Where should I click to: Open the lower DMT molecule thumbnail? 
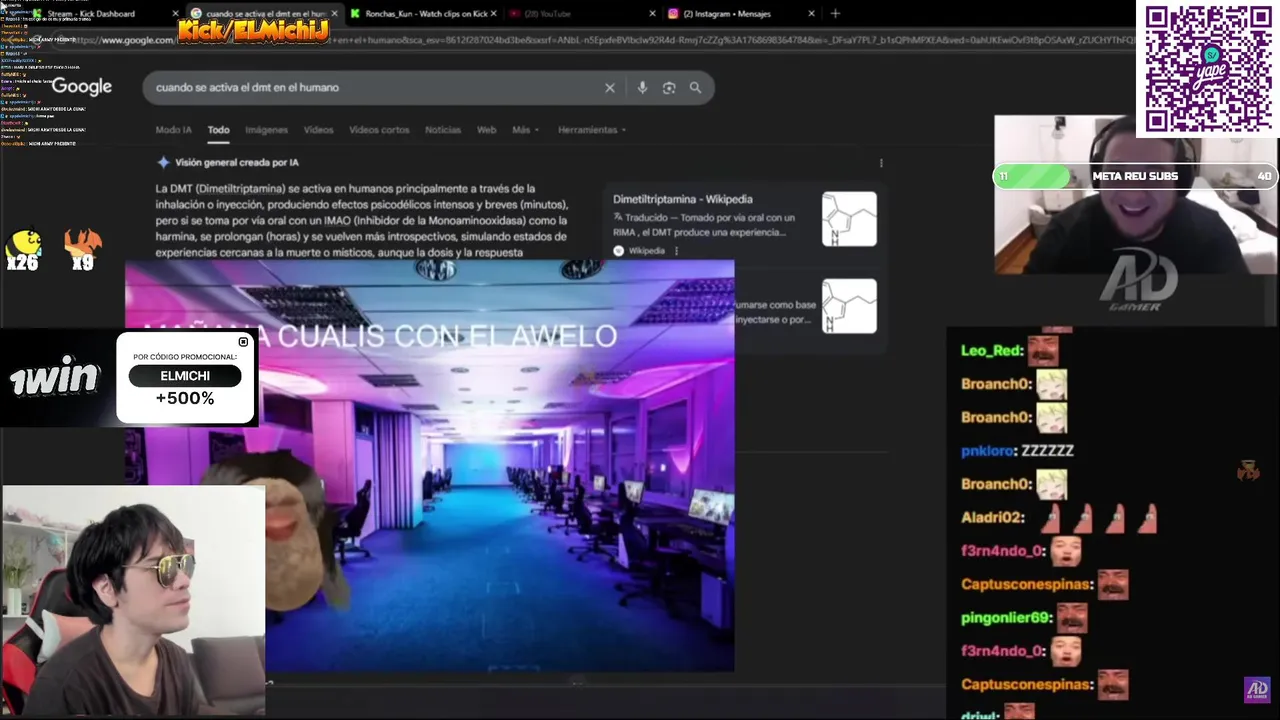(x=849, y=306)
